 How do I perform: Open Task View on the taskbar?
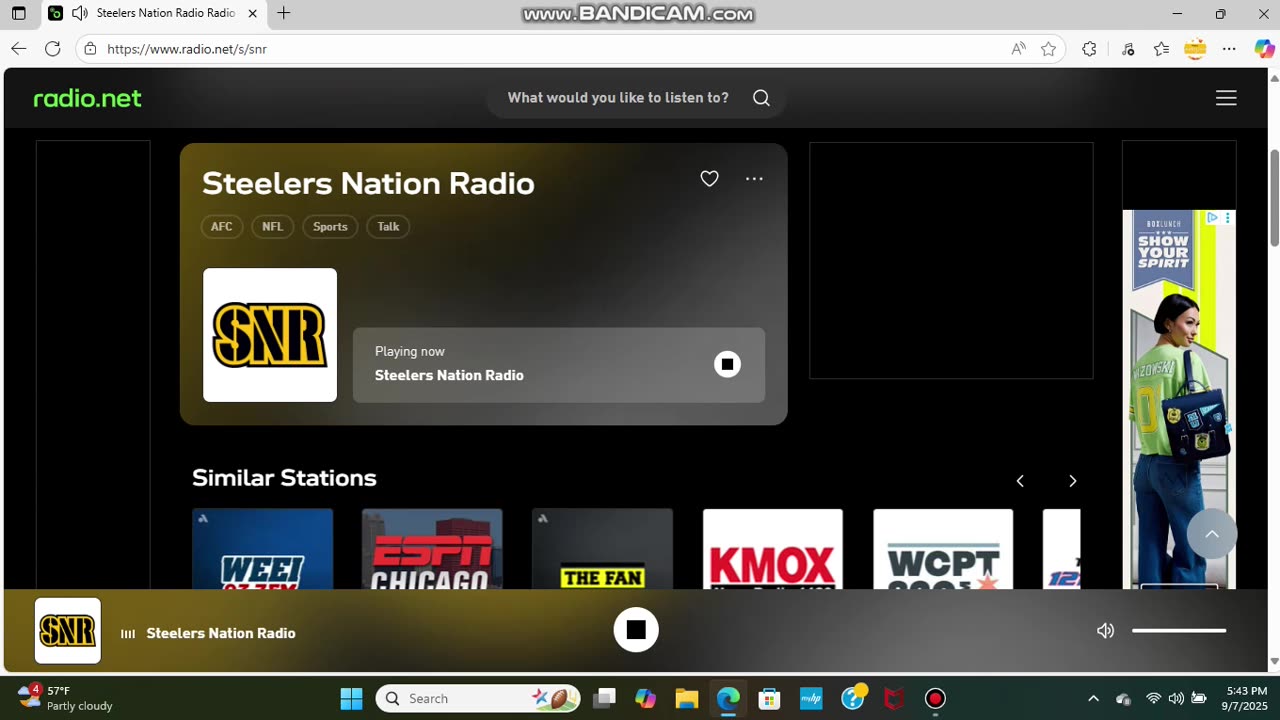coord(604,698)
